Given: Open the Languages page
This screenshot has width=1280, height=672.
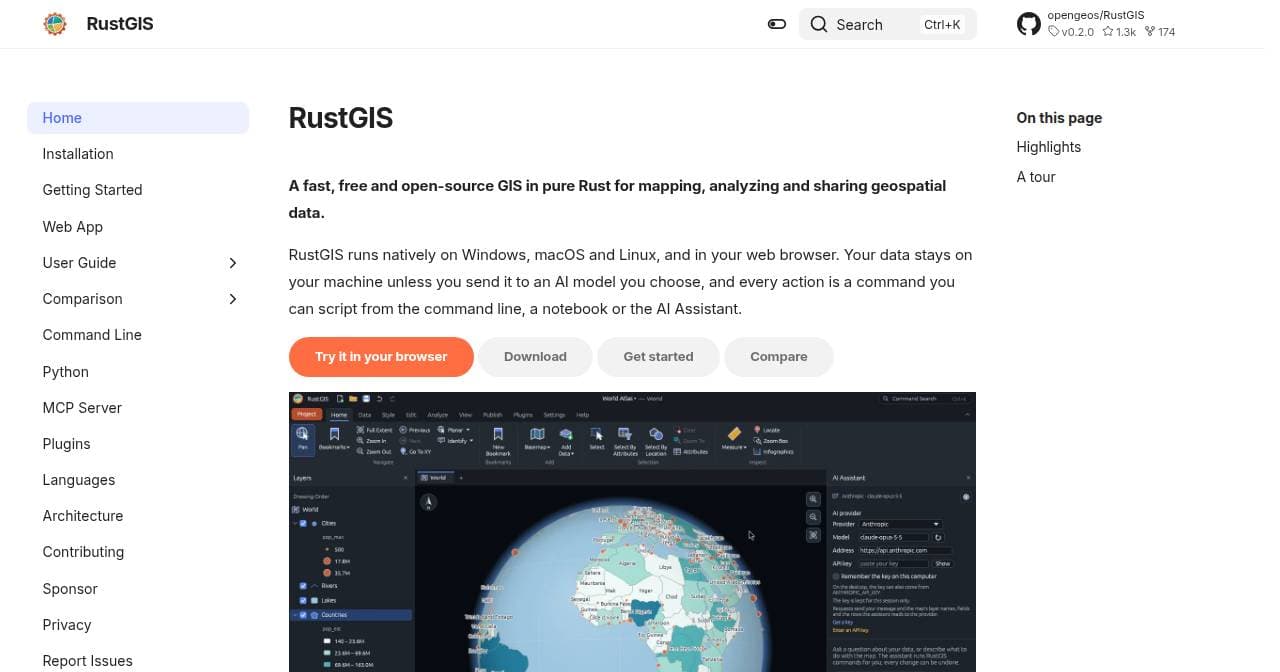Looking at the screenshot, I should [x=79, y=480].
